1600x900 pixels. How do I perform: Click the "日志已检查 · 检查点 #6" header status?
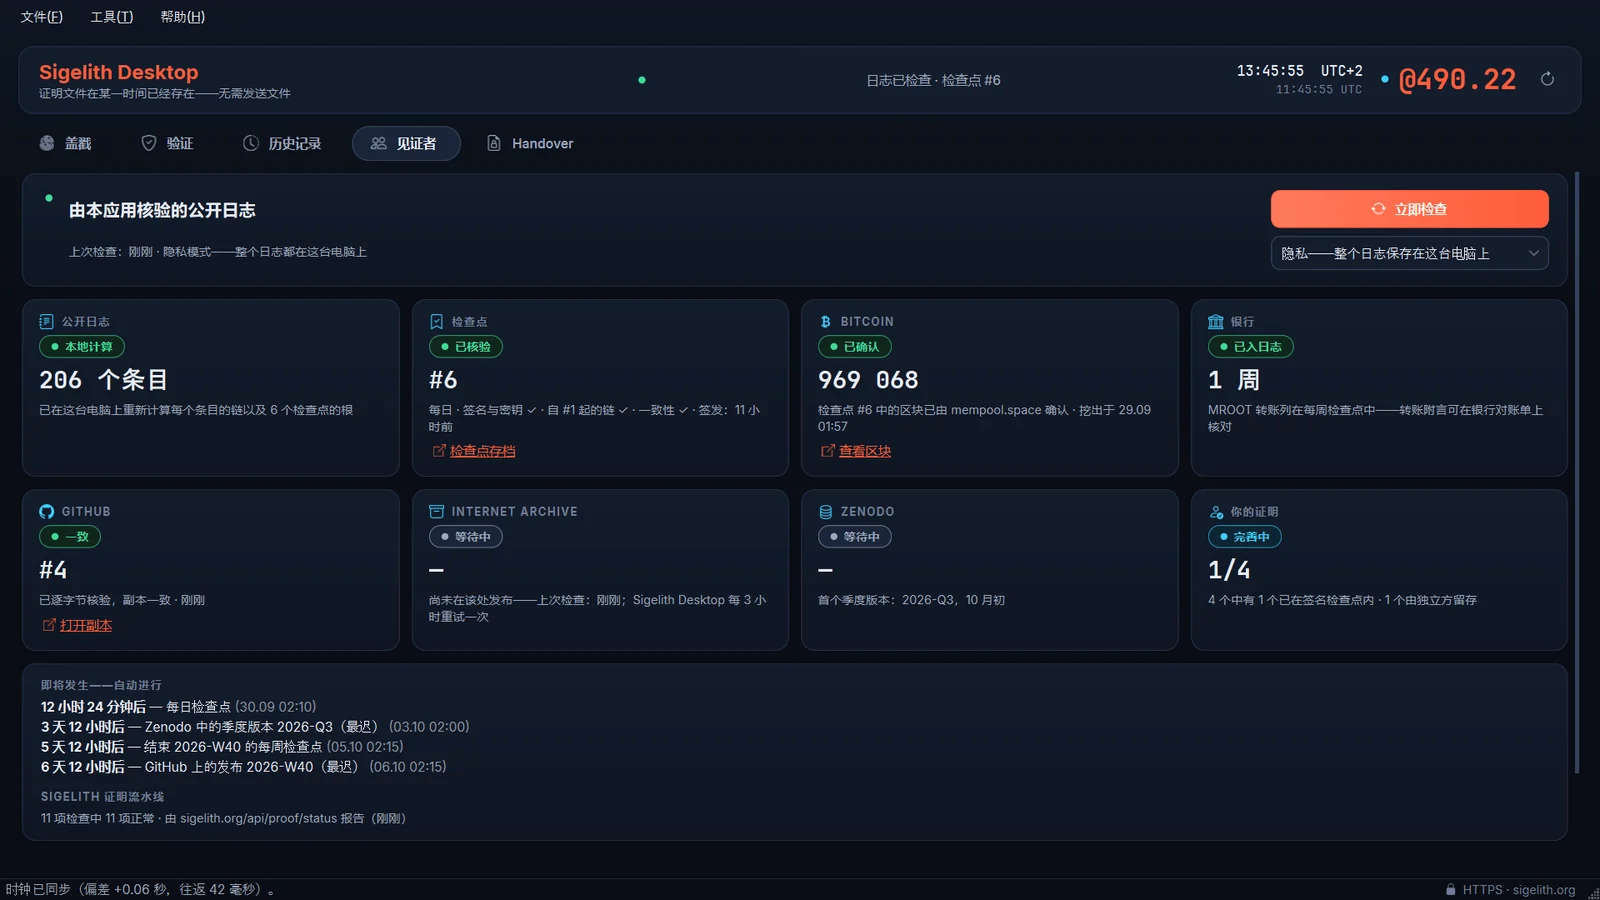click(x=933, y=80)
